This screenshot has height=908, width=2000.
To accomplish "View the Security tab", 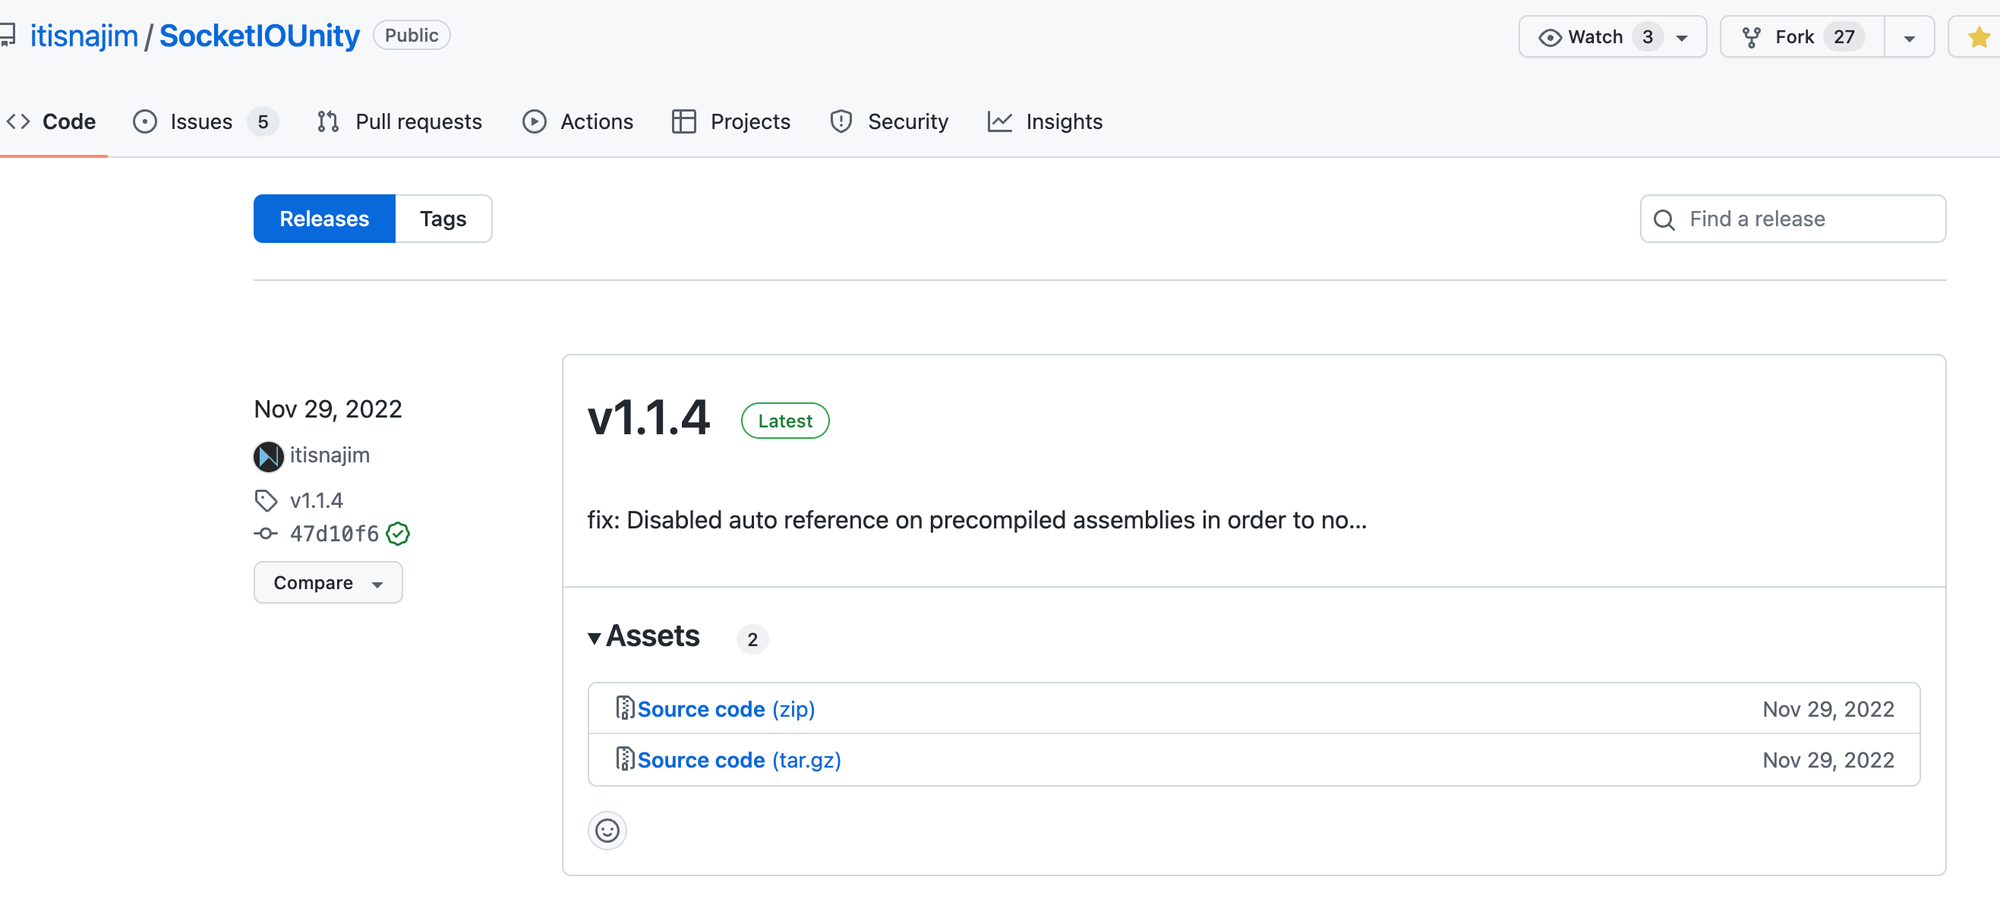I will tap(889, 122).
